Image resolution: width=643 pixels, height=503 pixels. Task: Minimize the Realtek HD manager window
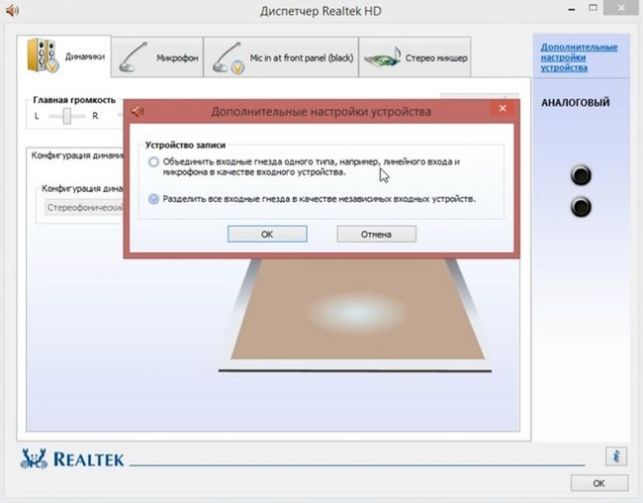[572, 9]
